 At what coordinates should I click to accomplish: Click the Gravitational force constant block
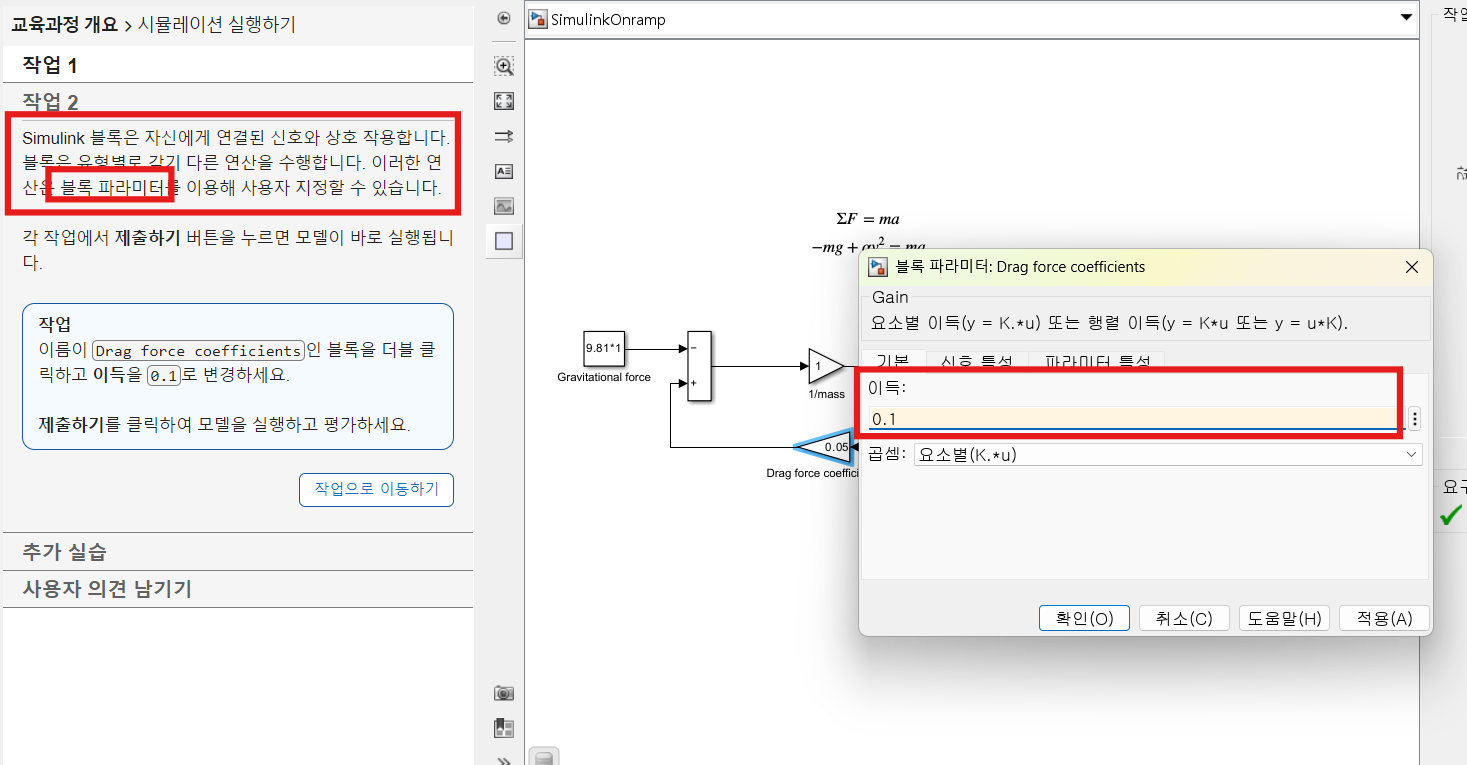[603, 349]
